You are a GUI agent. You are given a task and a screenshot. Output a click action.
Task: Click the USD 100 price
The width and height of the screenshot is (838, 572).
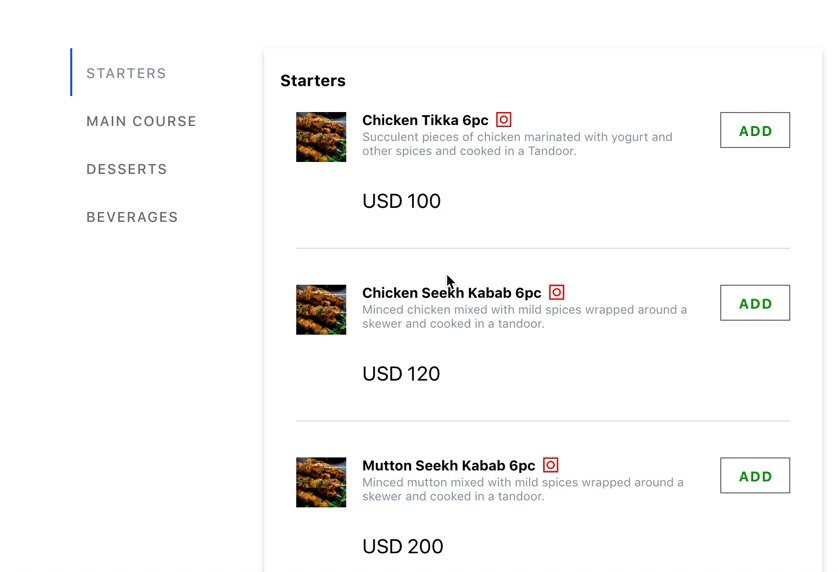(401, 201)
